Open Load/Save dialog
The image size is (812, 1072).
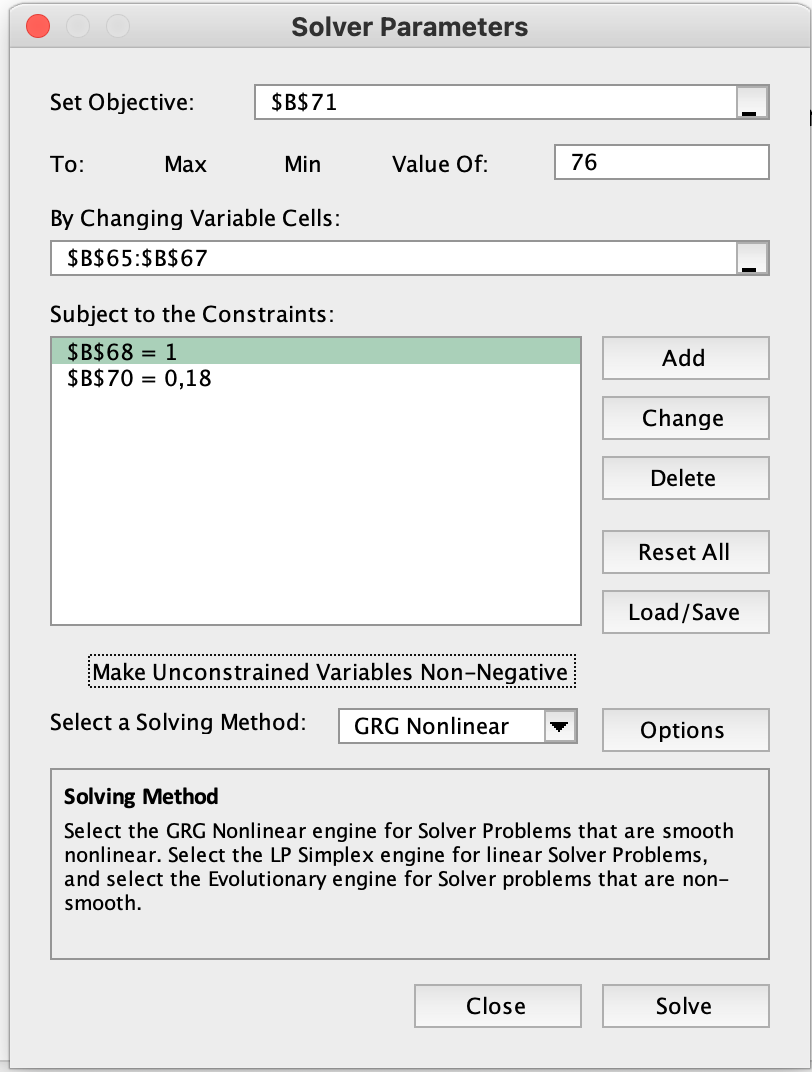click(x=686, y=612)
